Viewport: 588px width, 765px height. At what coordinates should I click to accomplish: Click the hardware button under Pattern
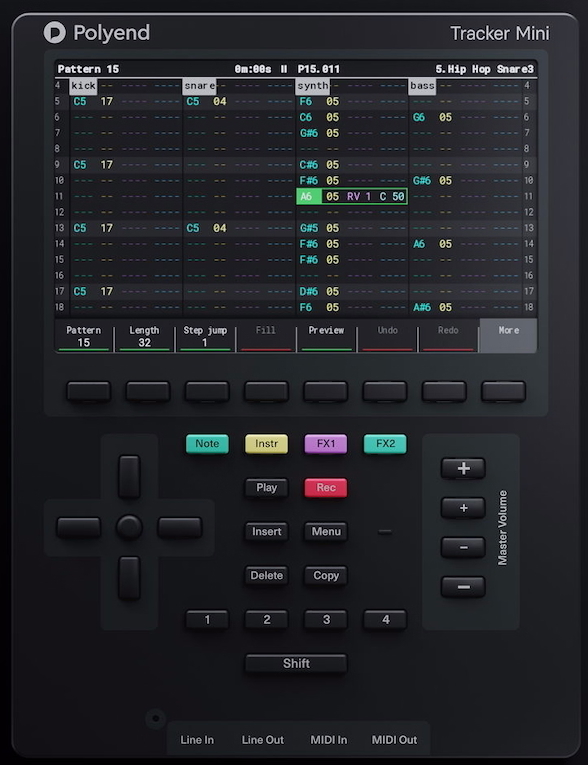tap(89, 392)
